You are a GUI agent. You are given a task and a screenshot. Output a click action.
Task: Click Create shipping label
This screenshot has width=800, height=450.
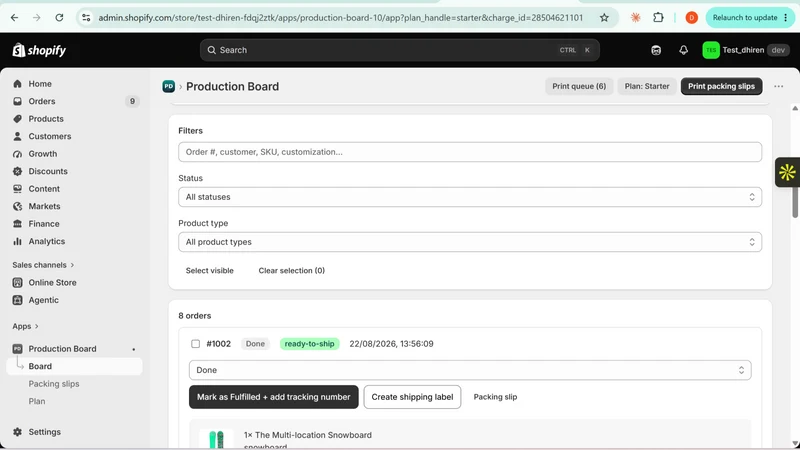click(x=412, y=397)
